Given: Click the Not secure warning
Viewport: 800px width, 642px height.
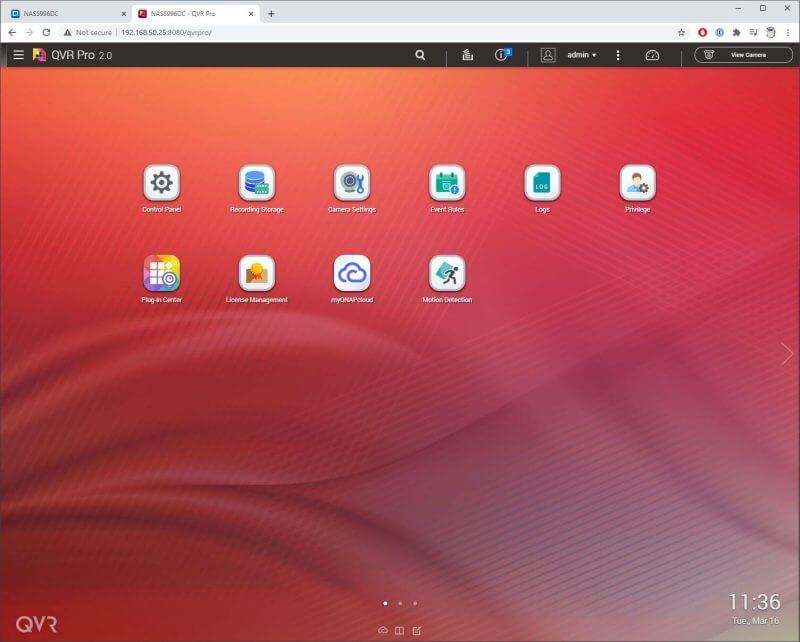Looking at the screenshot, I should pos(88,32).
